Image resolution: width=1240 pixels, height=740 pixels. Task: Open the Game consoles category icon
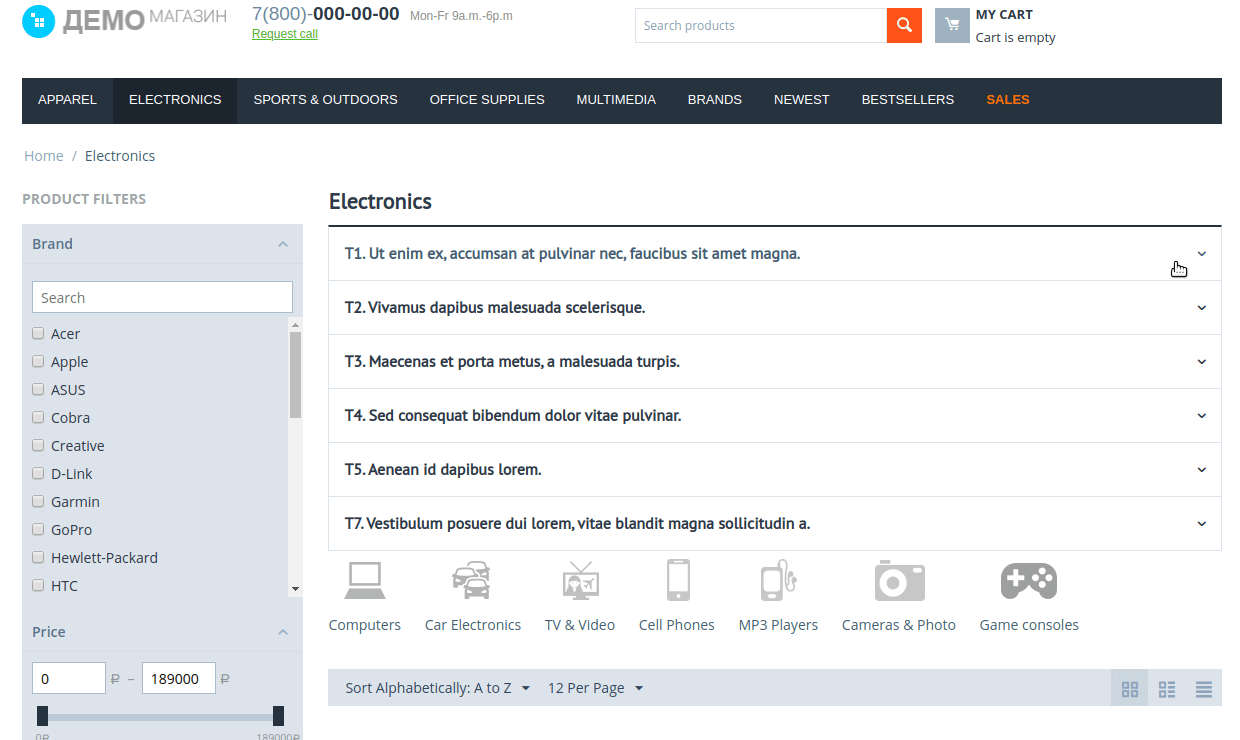coord(1029,580)
